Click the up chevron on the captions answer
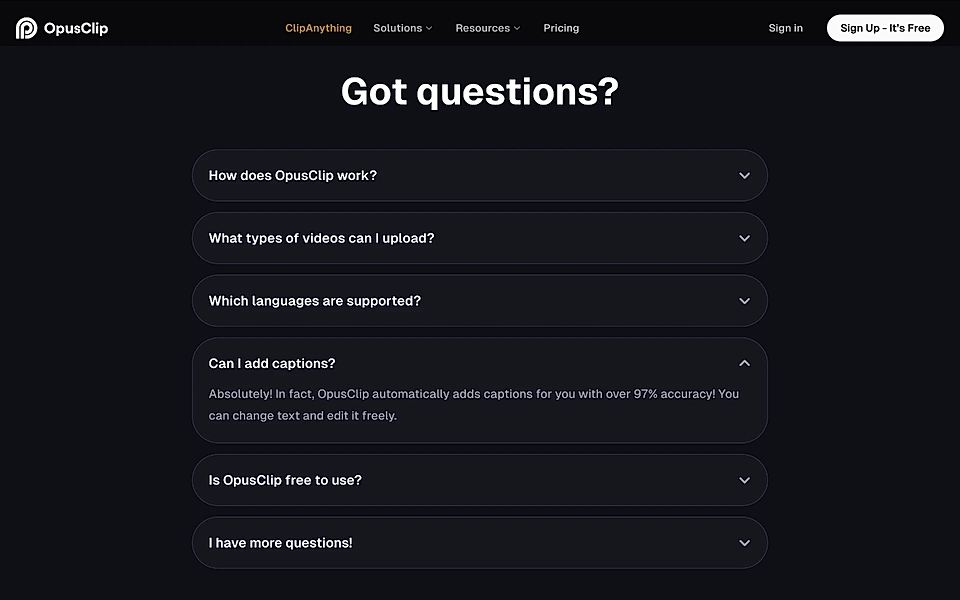The image size is (960, 600). tap(744, 363)
